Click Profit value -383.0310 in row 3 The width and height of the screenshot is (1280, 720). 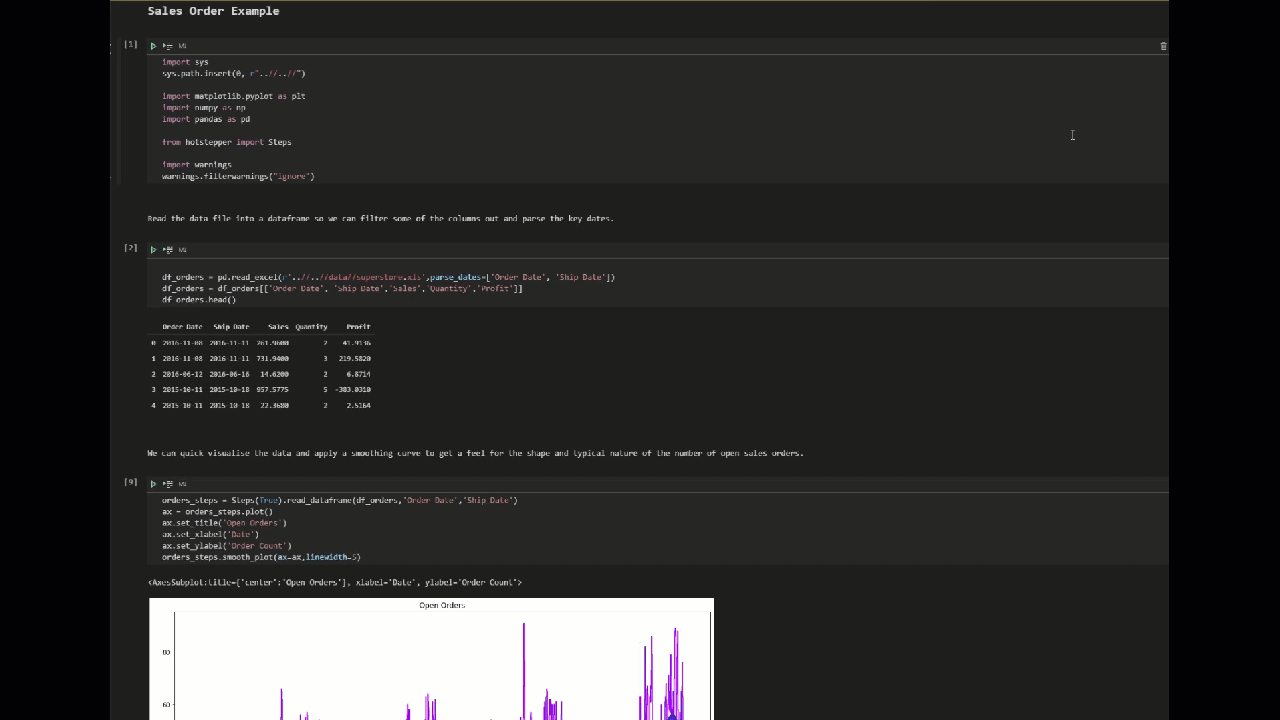pyautogui.click(x=353, y=389)
